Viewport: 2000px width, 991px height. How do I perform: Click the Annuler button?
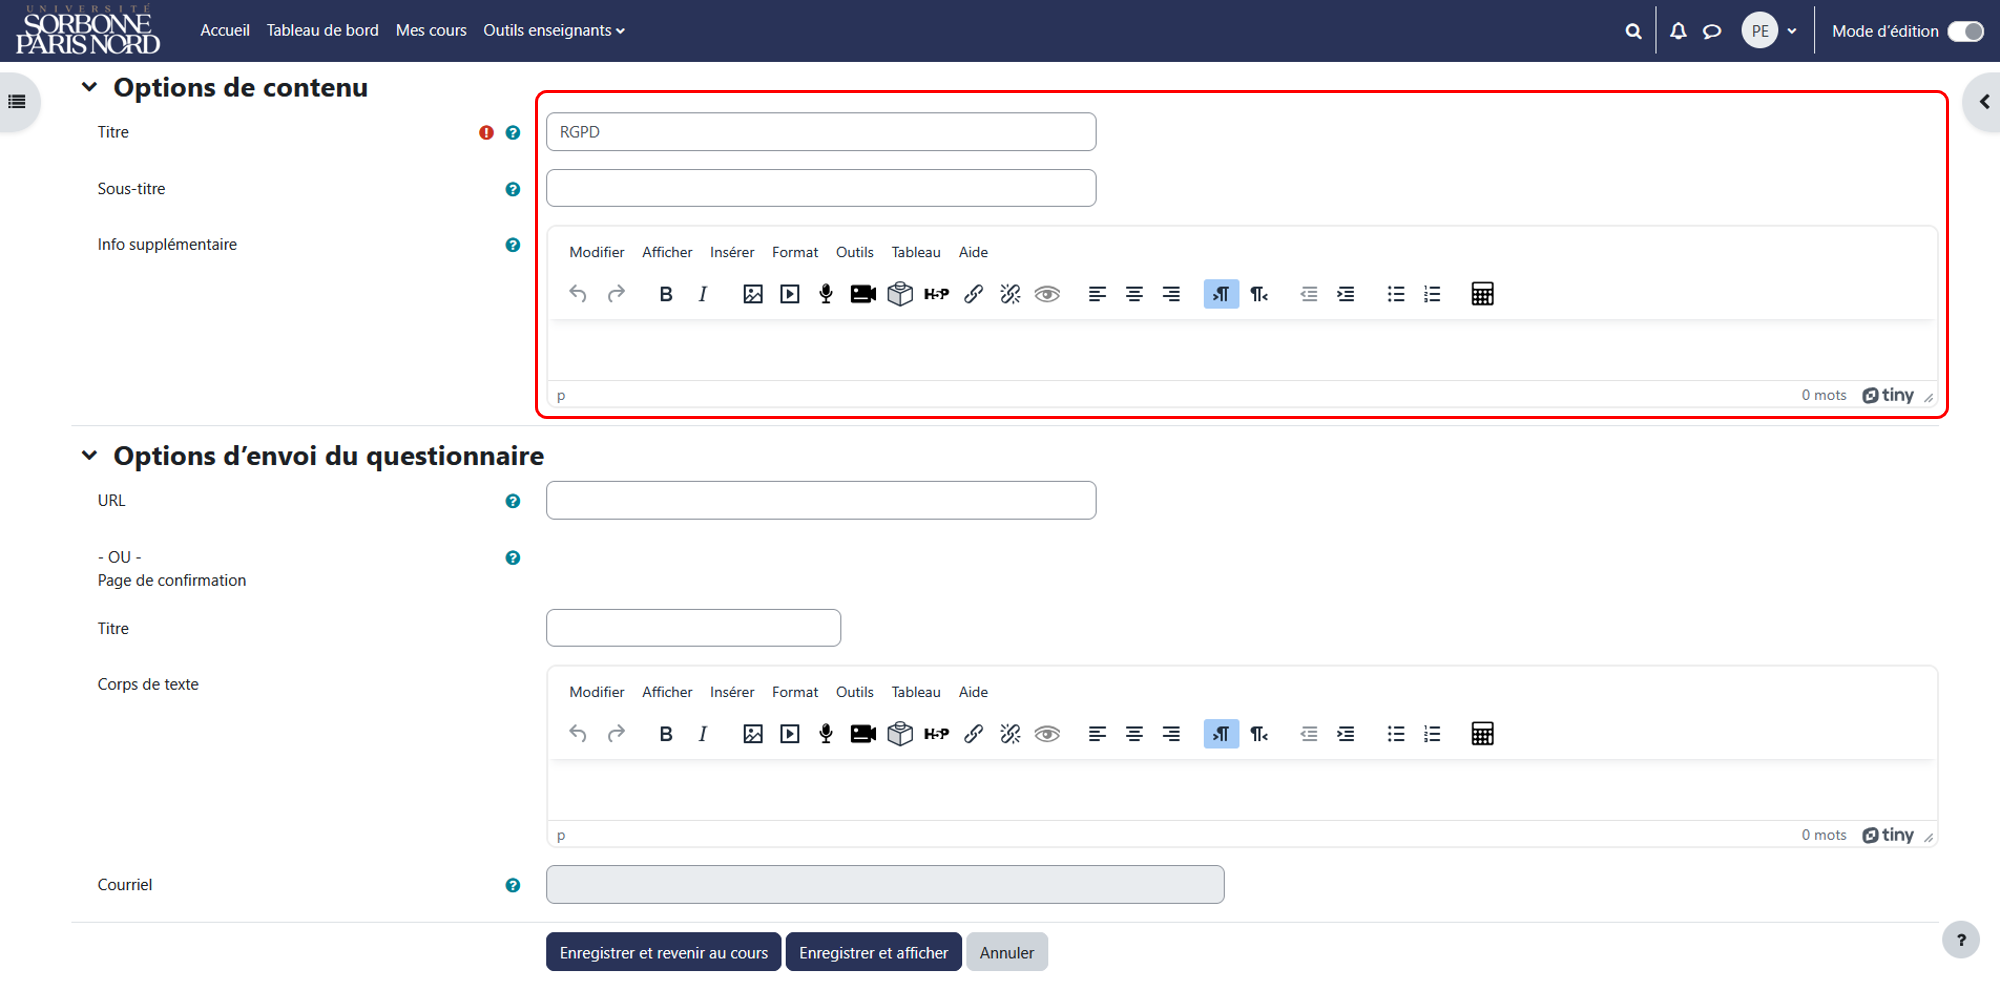click(x=1007, y=952)
